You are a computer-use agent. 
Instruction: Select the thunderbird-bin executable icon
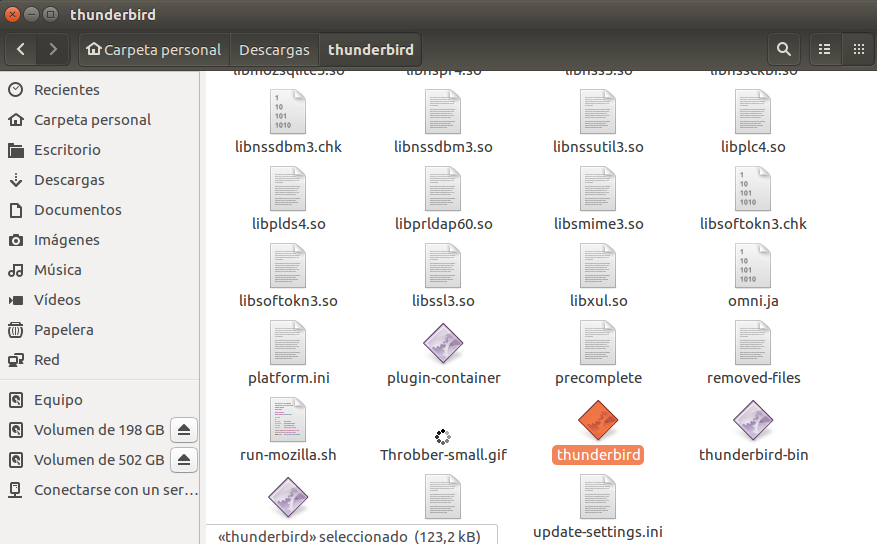753,420
